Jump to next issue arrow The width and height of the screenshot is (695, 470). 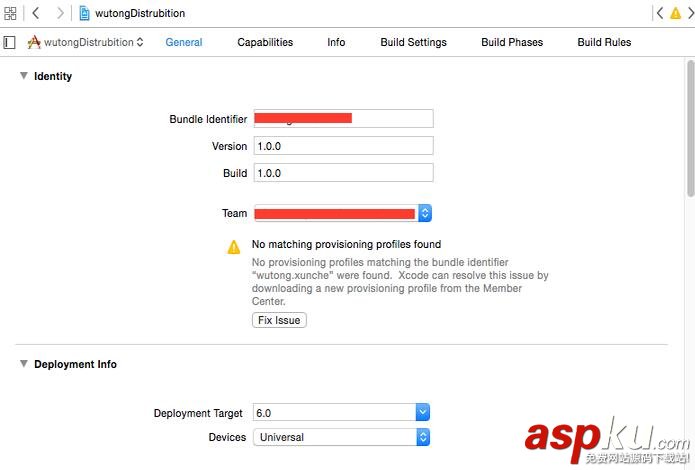[x=691, y=13]
